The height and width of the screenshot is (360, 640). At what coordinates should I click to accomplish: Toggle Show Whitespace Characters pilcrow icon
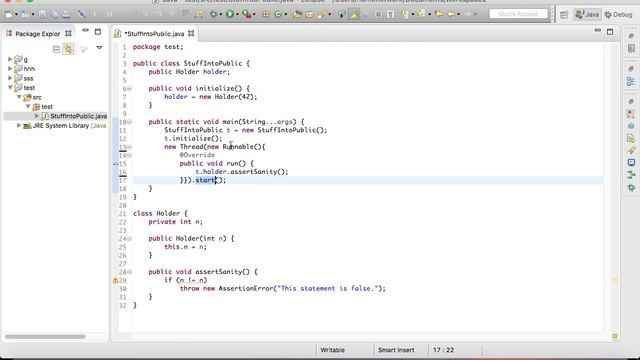click(391, 14)
